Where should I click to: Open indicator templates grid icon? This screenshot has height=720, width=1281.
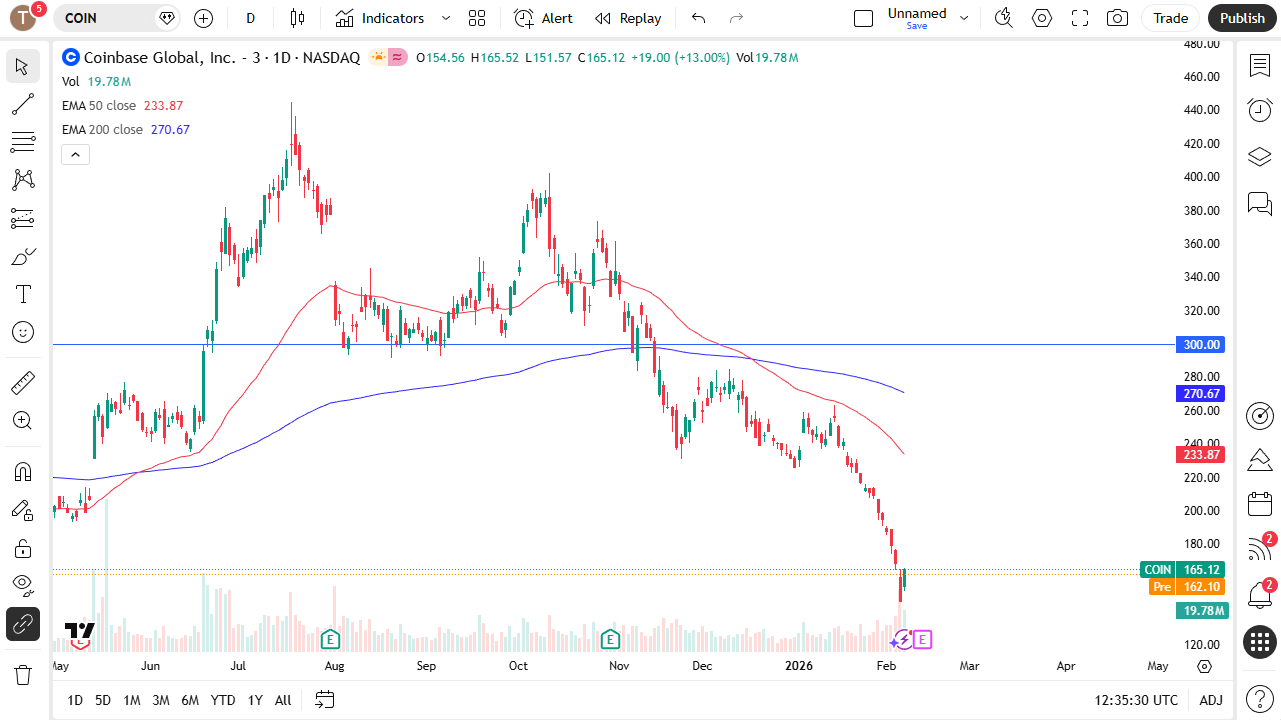point(477,18)
